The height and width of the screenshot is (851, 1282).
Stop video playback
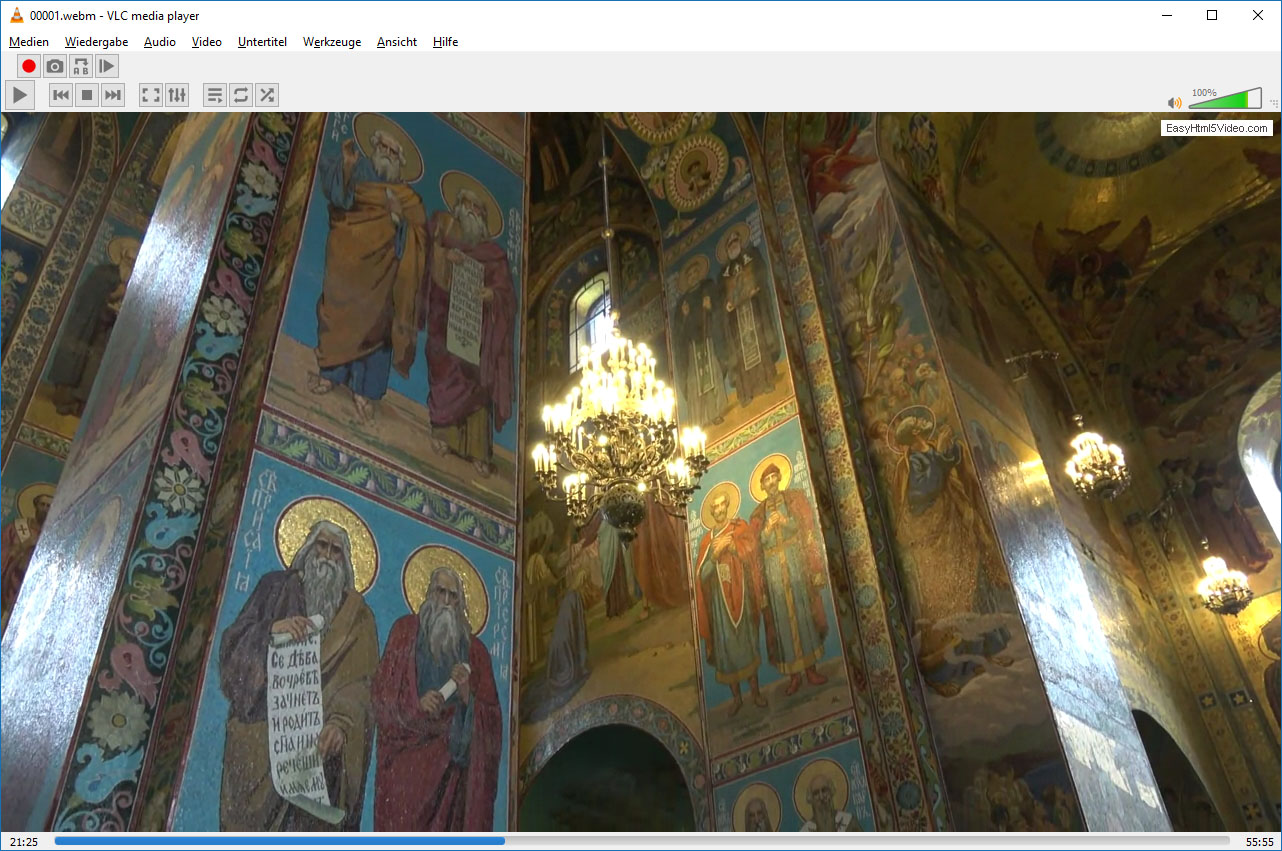87,95
